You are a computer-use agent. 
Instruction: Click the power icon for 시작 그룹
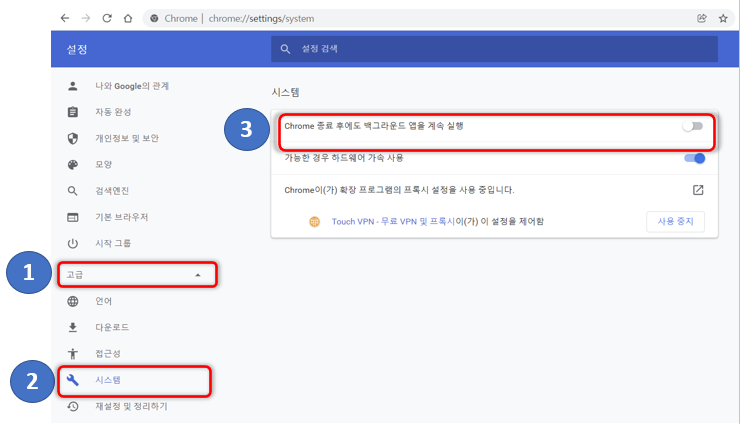click(73, 243)
